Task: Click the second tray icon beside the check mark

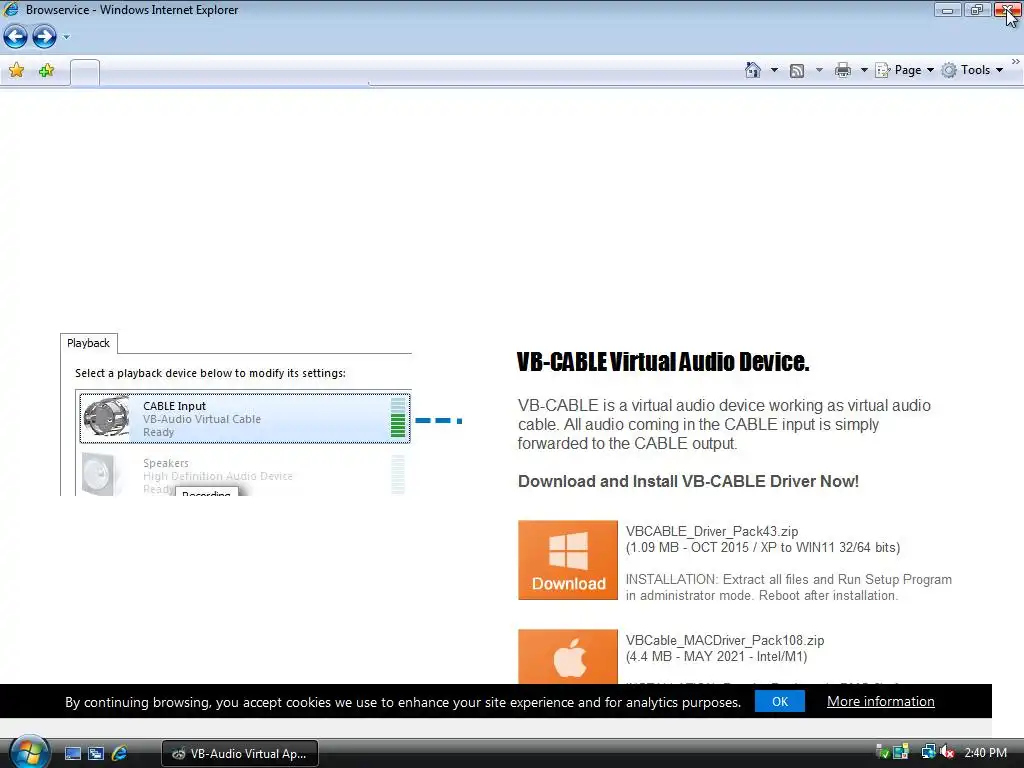Action: coord(901,752)
